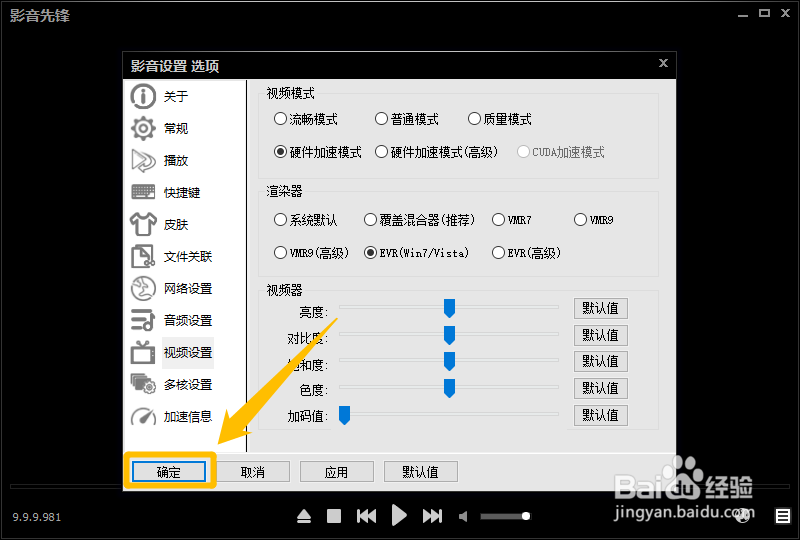The height and width of the screenshot is (540, 800).
Task: Click the eject/open file player button
Action: tap(304, 517)
